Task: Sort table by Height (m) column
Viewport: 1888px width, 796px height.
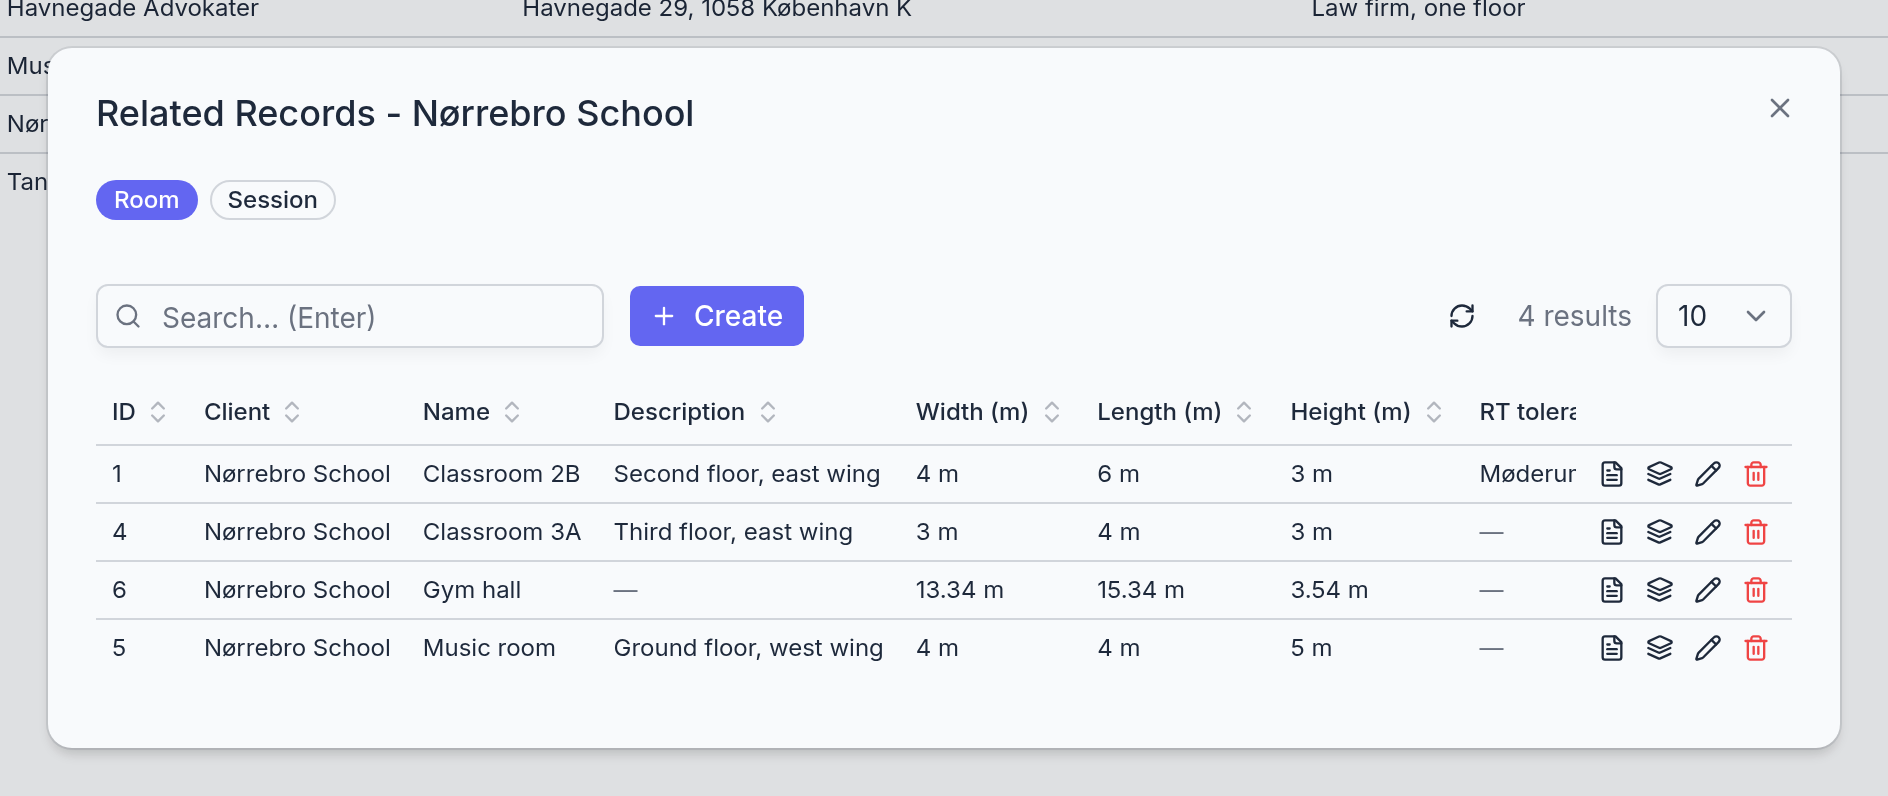Action: click(1366, 412)
